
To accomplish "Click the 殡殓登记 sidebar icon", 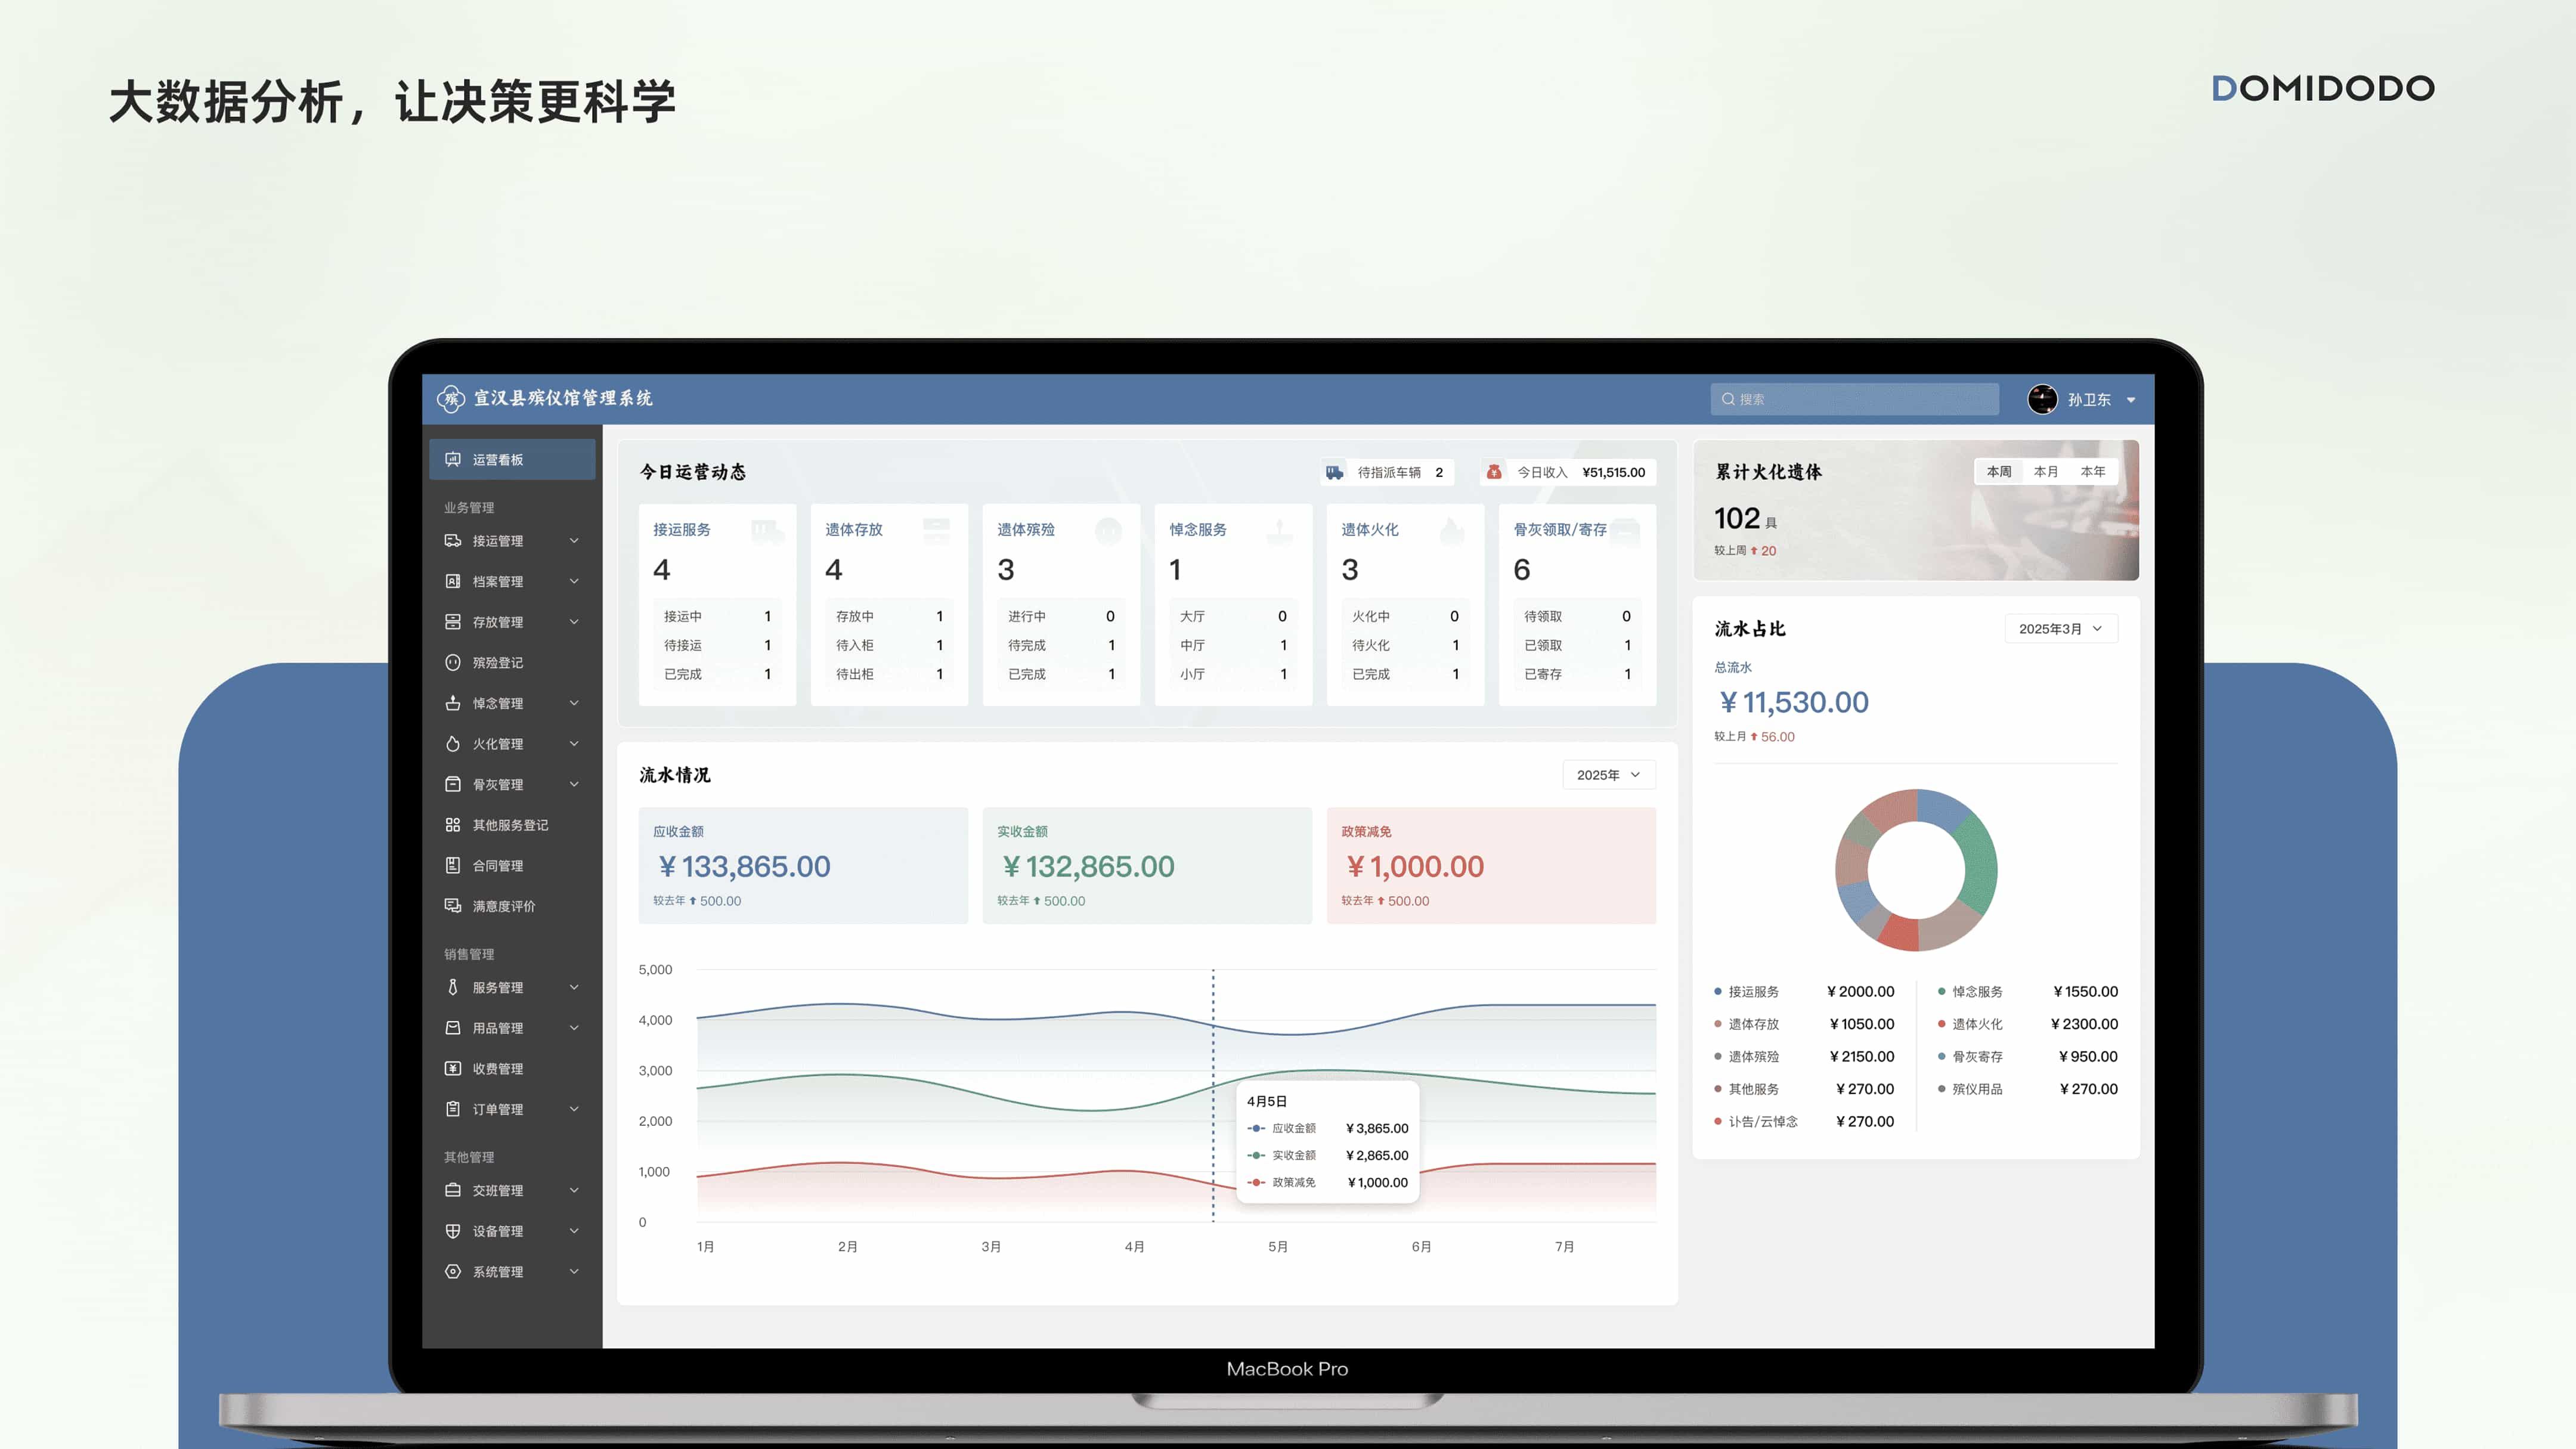I will (x=453, y=662).
